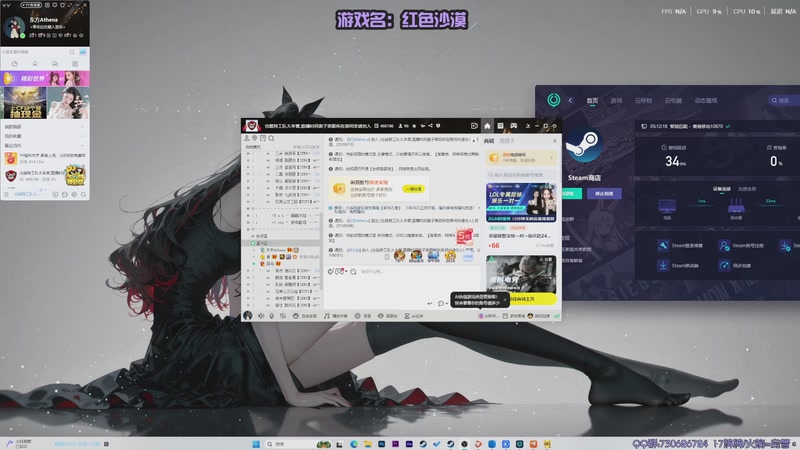Open the 云存档 tab in accelerator

pos(643,101)
